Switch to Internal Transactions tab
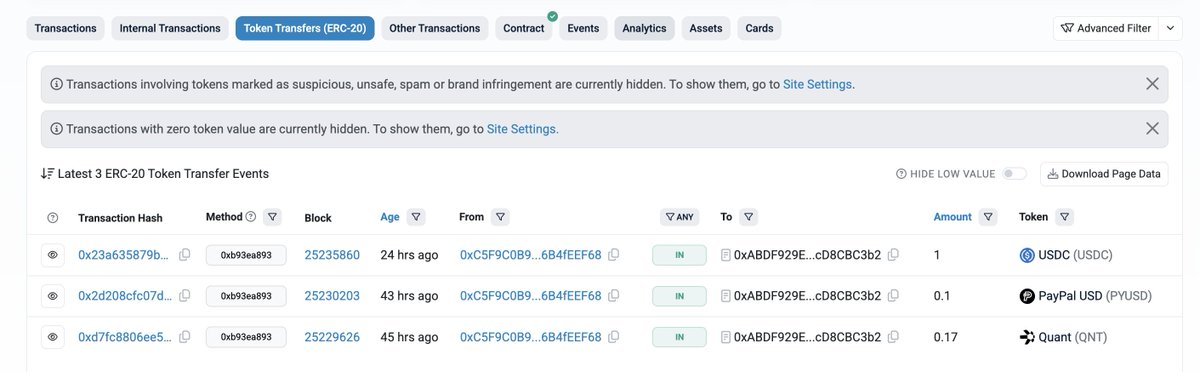The image size is (1200, 372). [170, 28]
